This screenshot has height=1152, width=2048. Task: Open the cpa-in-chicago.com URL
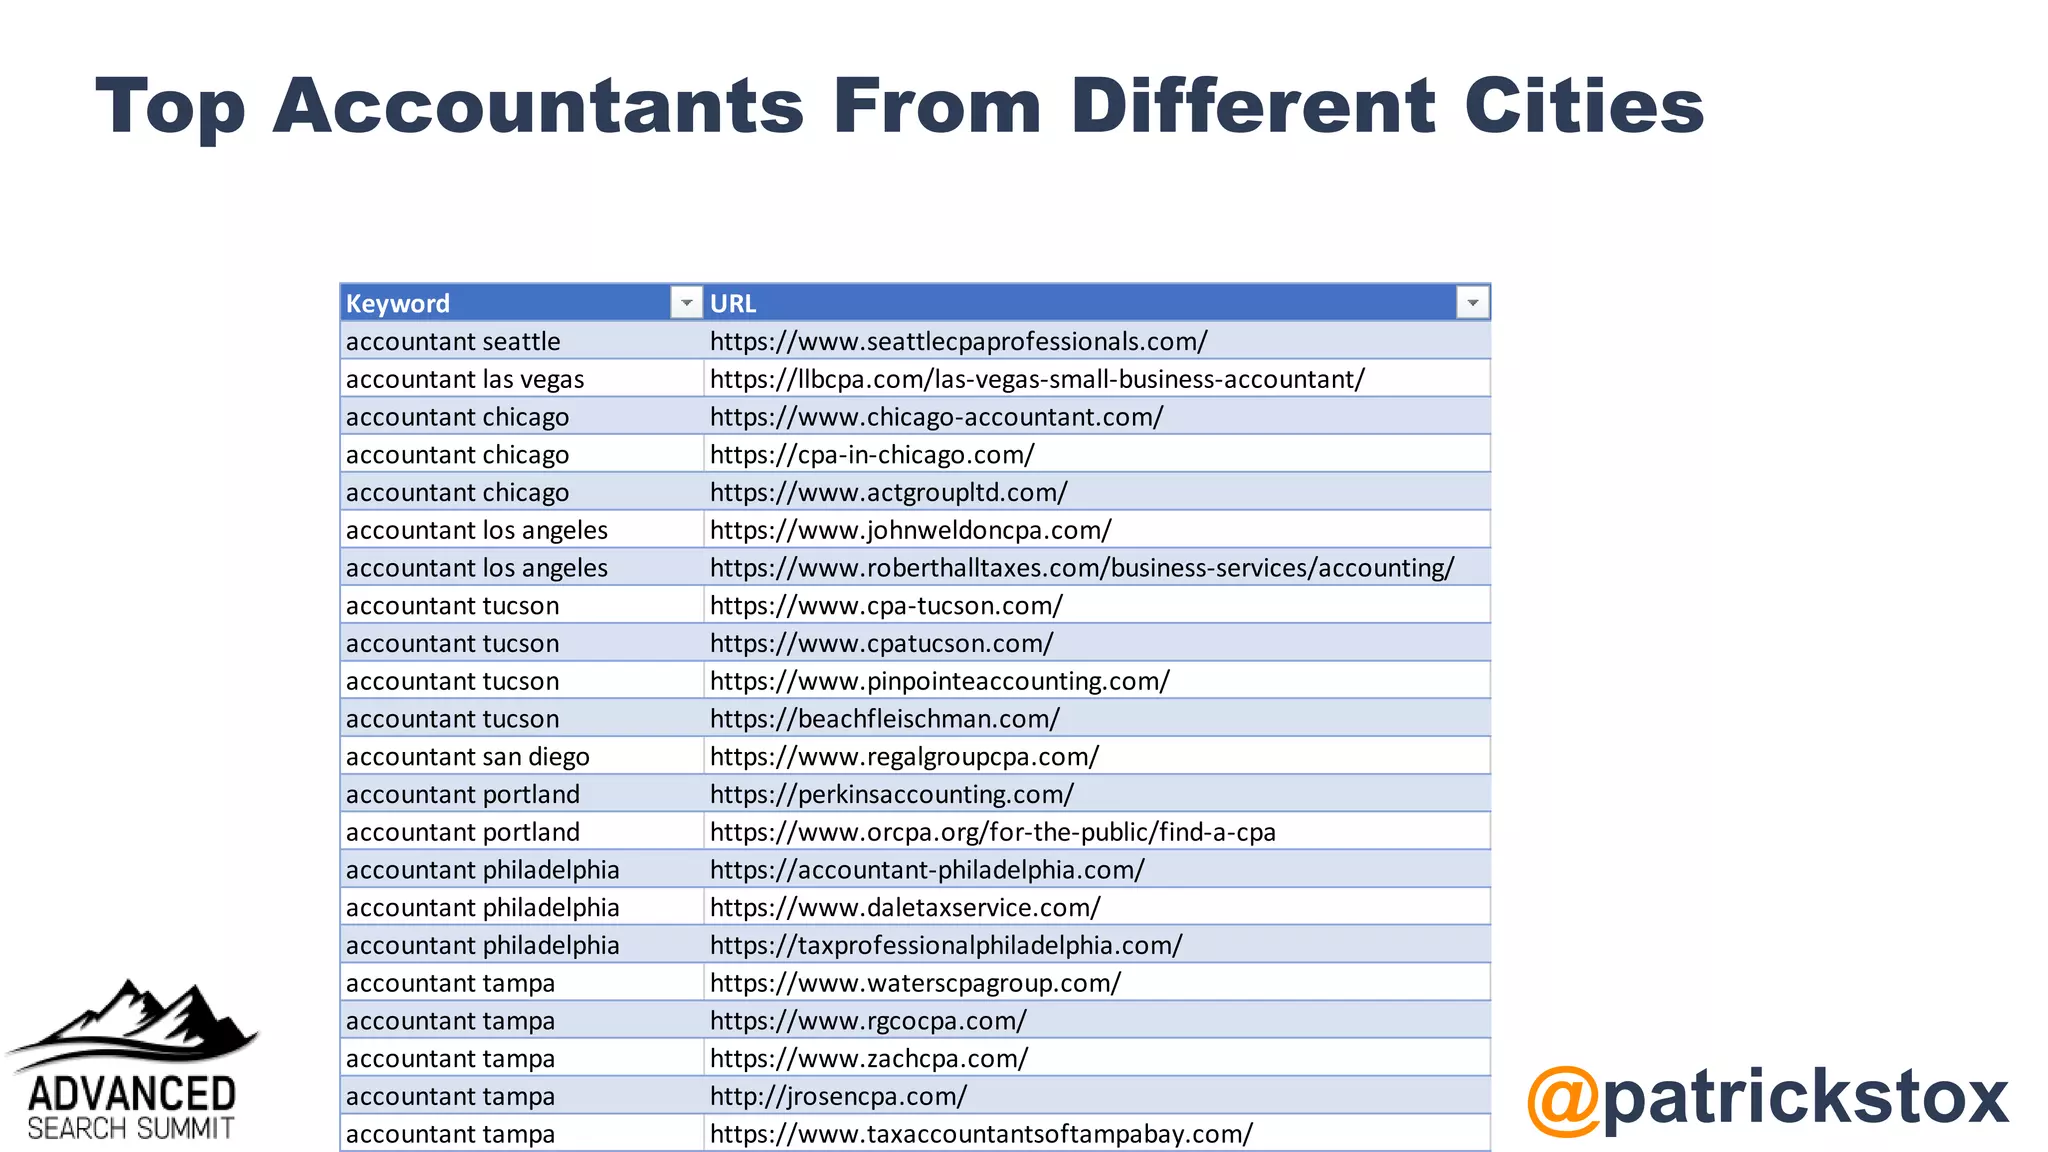[872, 454]
